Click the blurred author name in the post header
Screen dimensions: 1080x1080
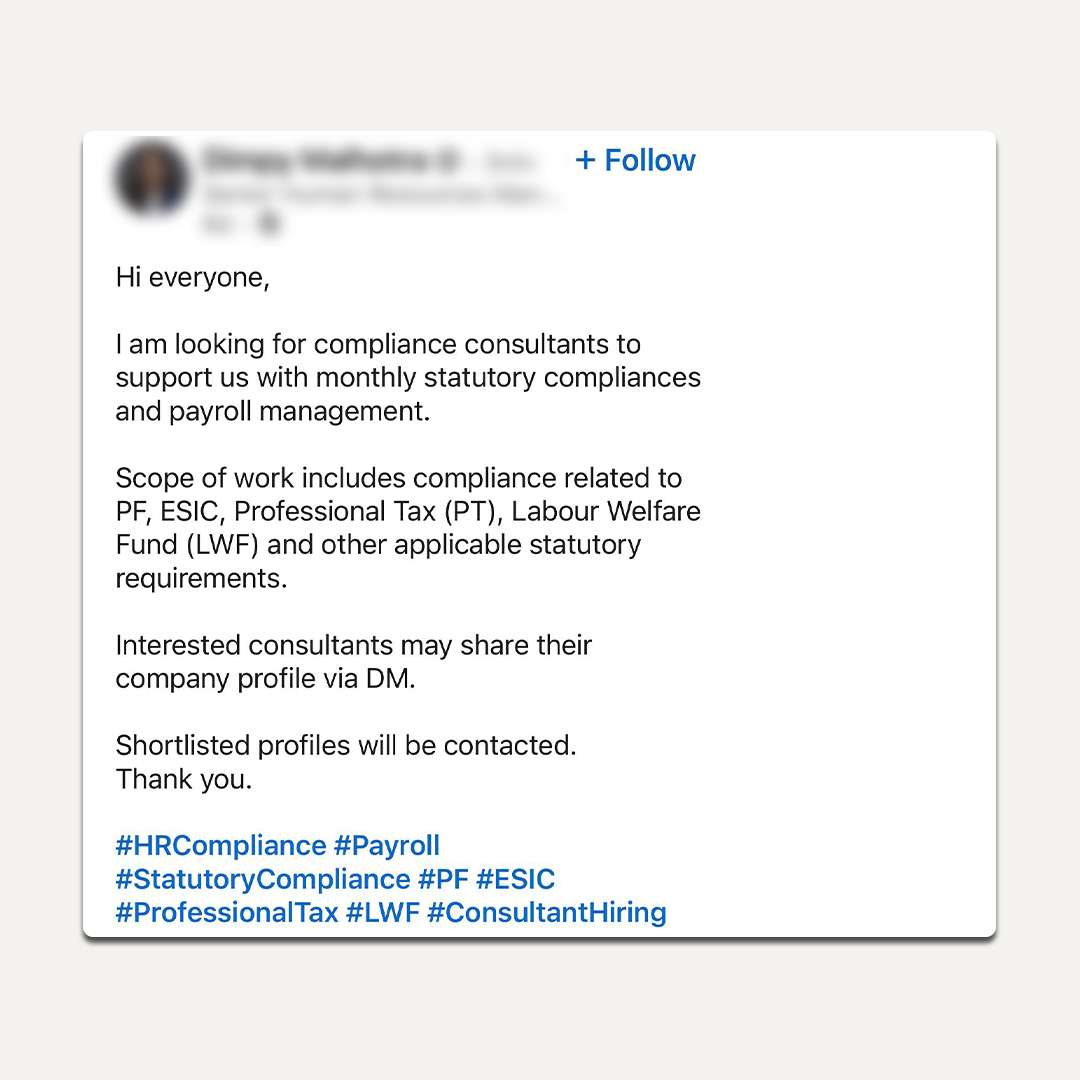(x=316, y=160)
